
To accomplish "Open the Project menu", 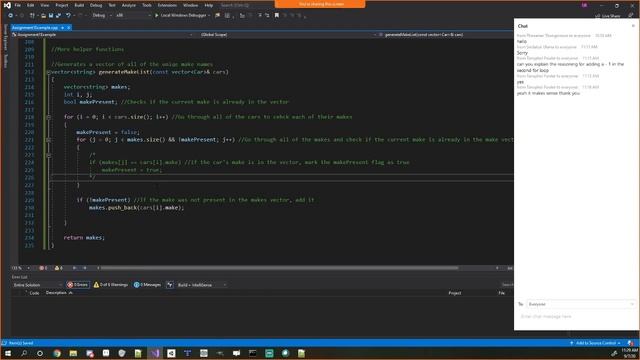I will click(x=62, y=5).
